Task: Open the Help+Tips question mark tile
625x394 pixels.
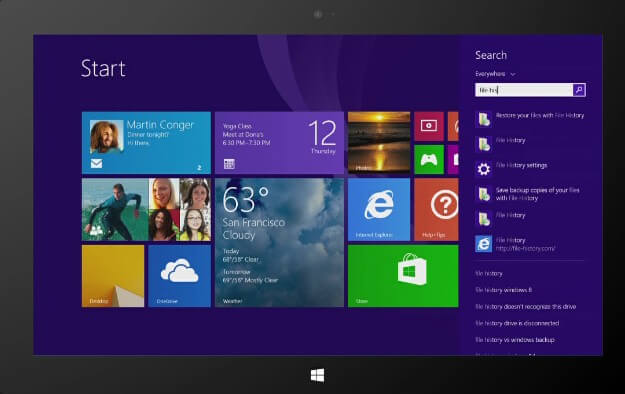Action: [436, 209]
